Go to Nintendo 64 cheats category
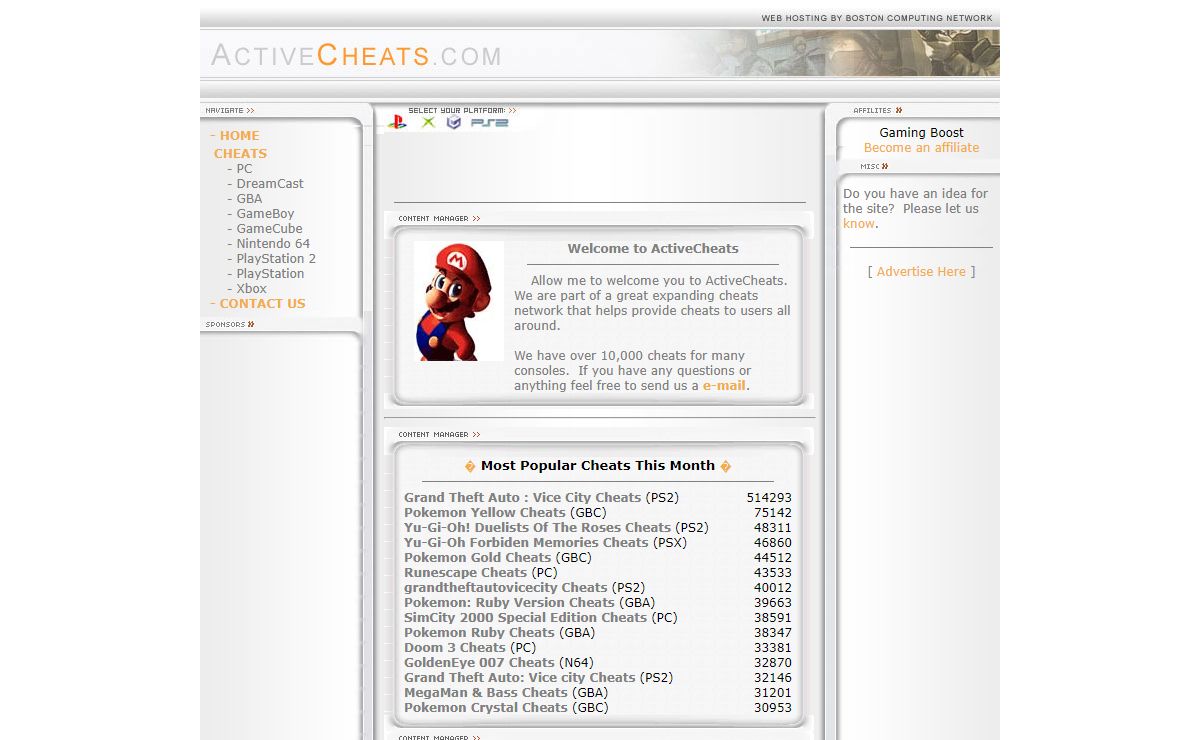The width and height of the screenshot is (1200, 740). point(273,243)
